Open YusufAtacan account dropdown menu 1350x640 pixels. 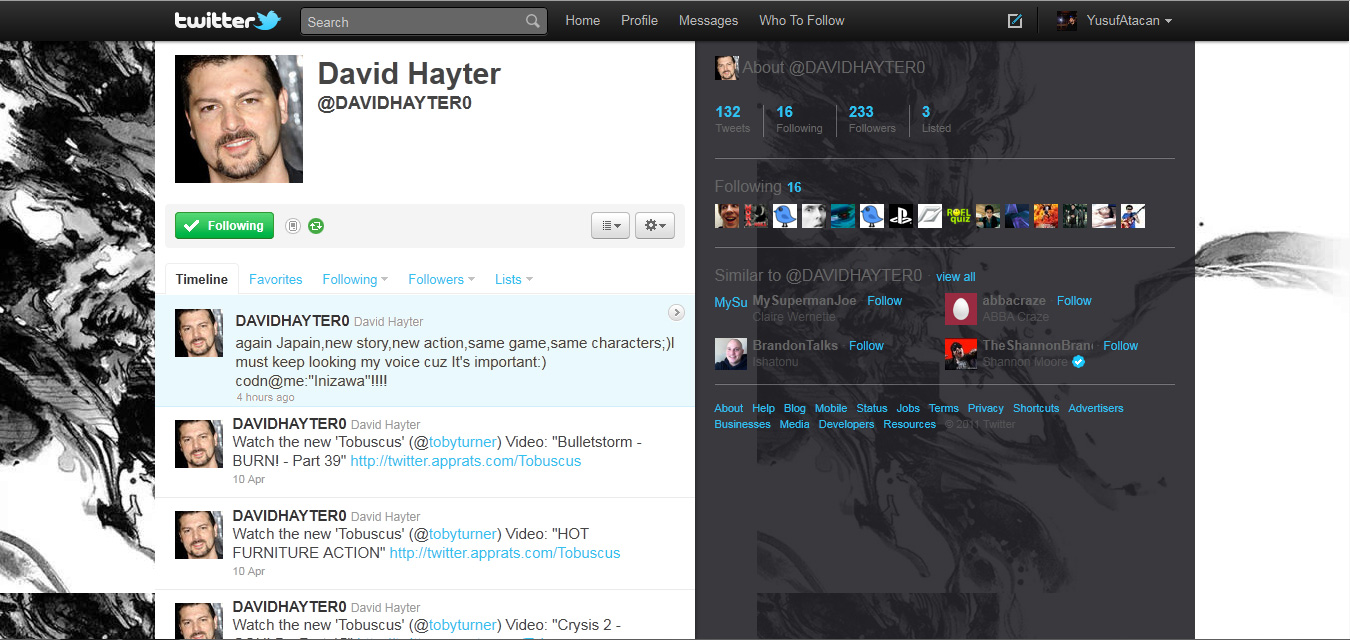click(1129, 20)
